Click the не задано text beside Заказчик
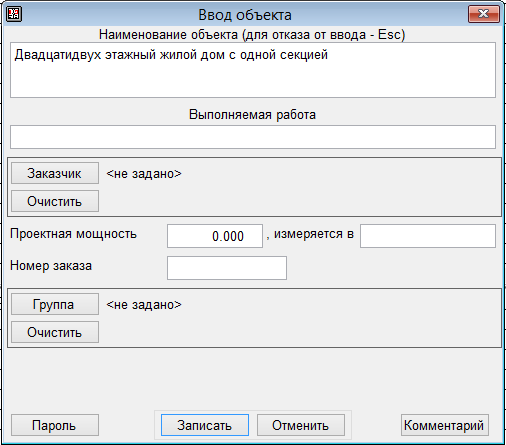This screenshot has height=445, width=506. pos(144,174)
